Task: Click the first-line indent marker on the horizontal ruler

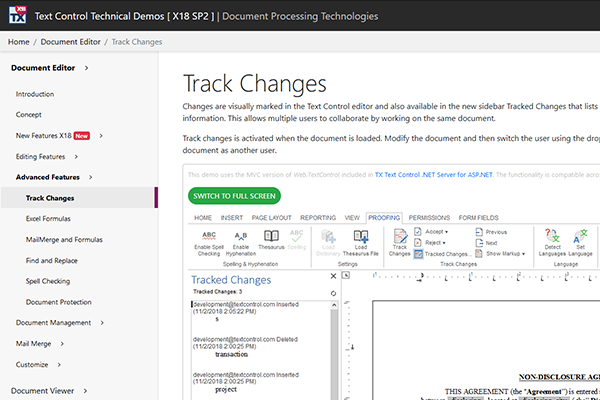Action: point(422,275)
